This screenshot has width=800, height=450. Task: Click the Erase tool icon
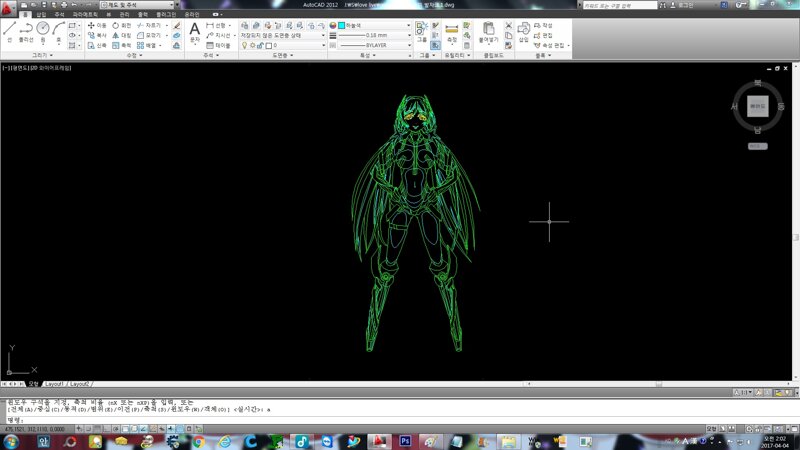click(177, 25)
